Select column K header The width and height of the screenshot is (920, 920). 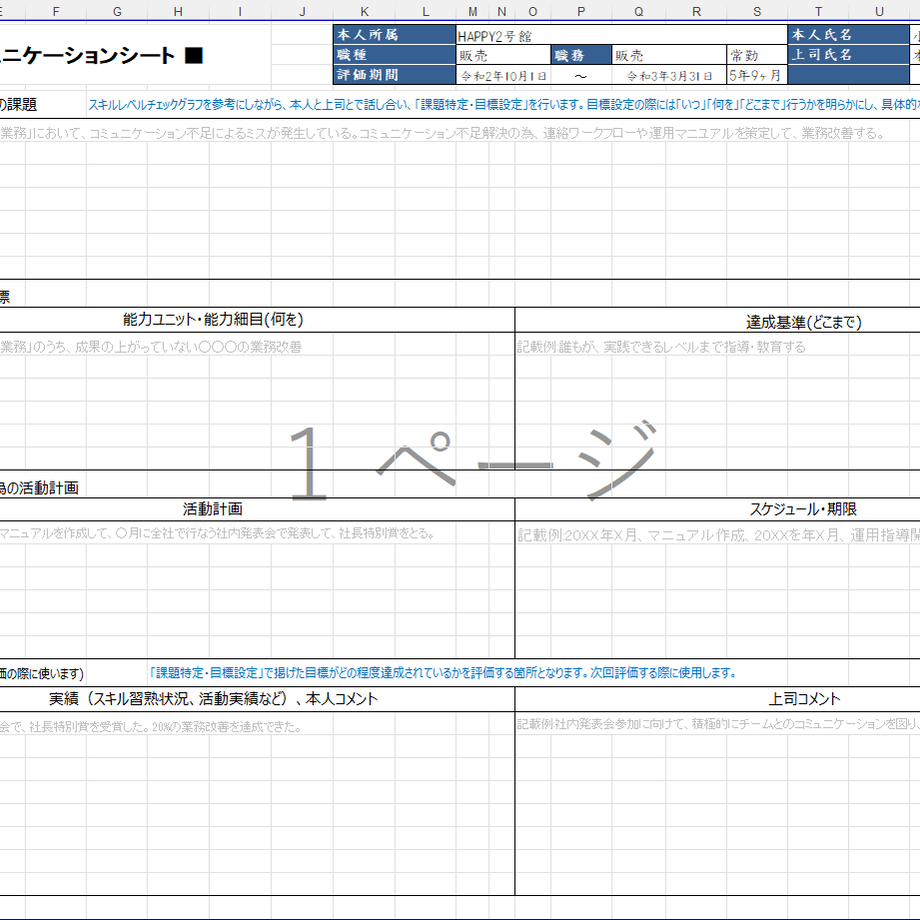click(x=364, y=11)
